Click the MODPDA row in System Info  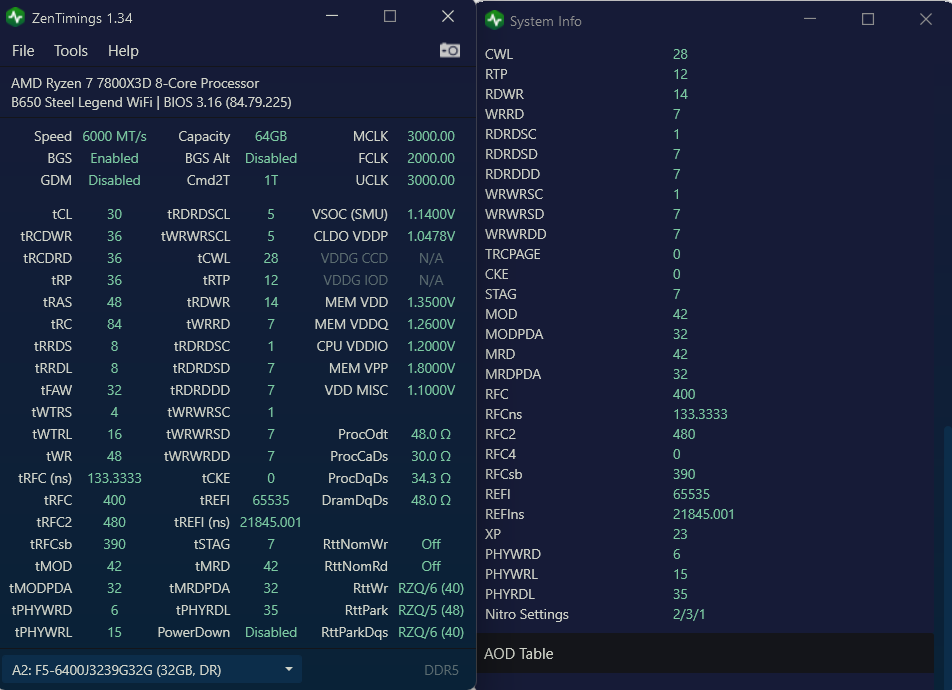pos(704,334)
